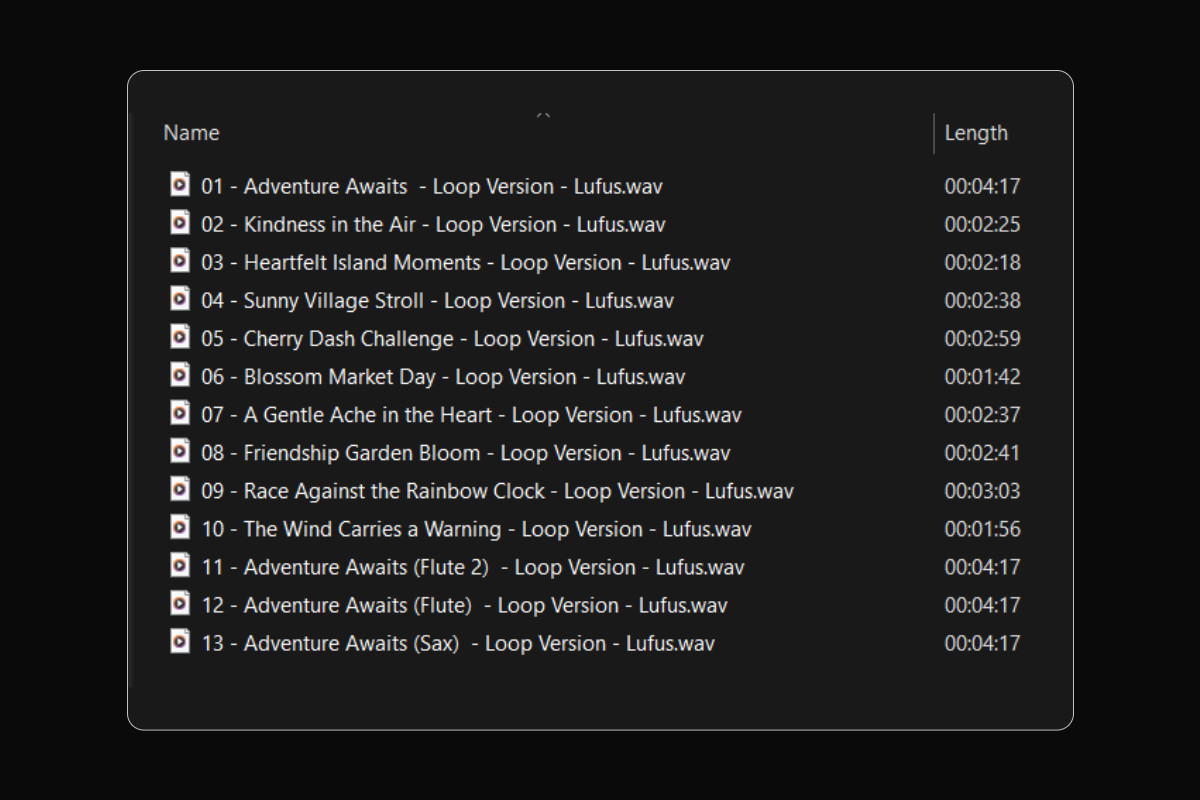
Task: Select Adventure Awaits (Flute 2) file name
Action: click(x=472, y=567)
